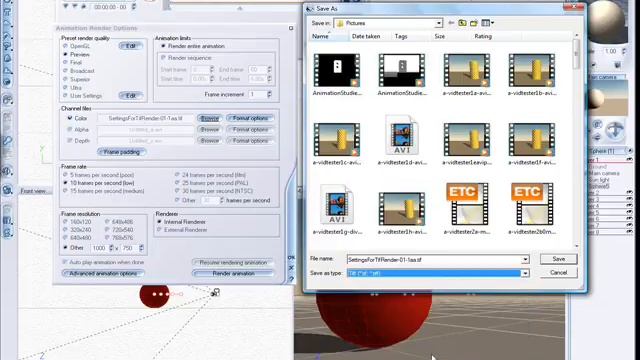640x360 pixels.
Task: Select Superior preset render quality
Action: pos(76,79)
